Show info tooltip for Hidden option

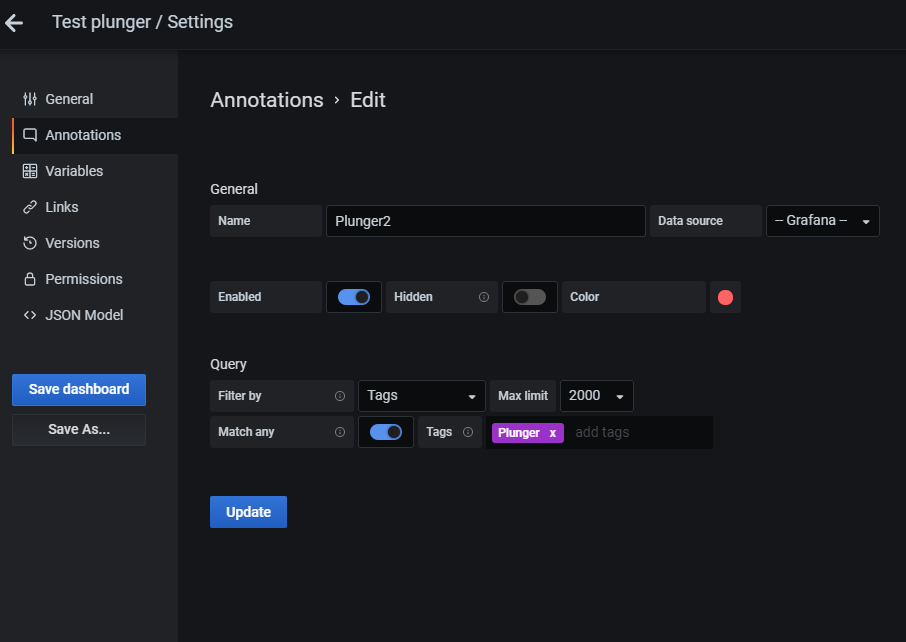tap(484, 297)
